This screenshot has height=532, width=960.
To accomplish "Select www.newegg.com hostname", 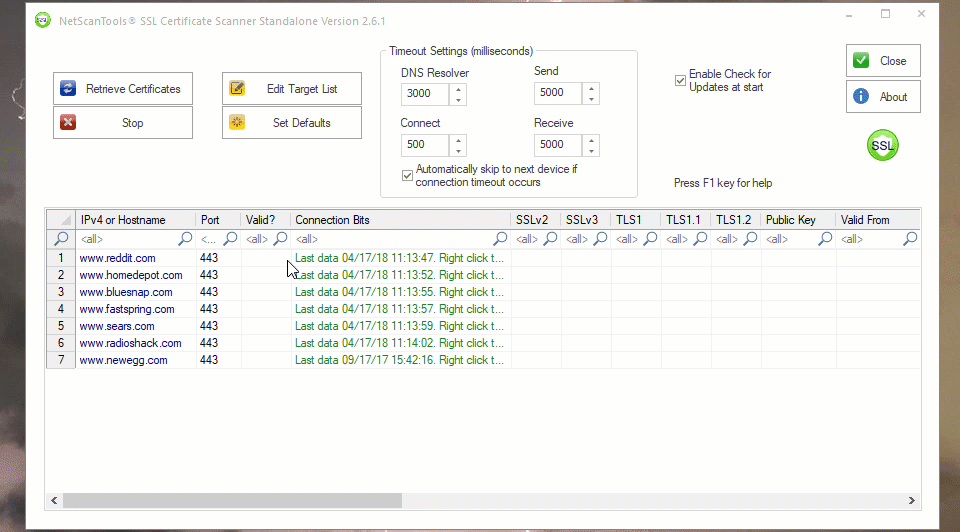I will point(124,360).
